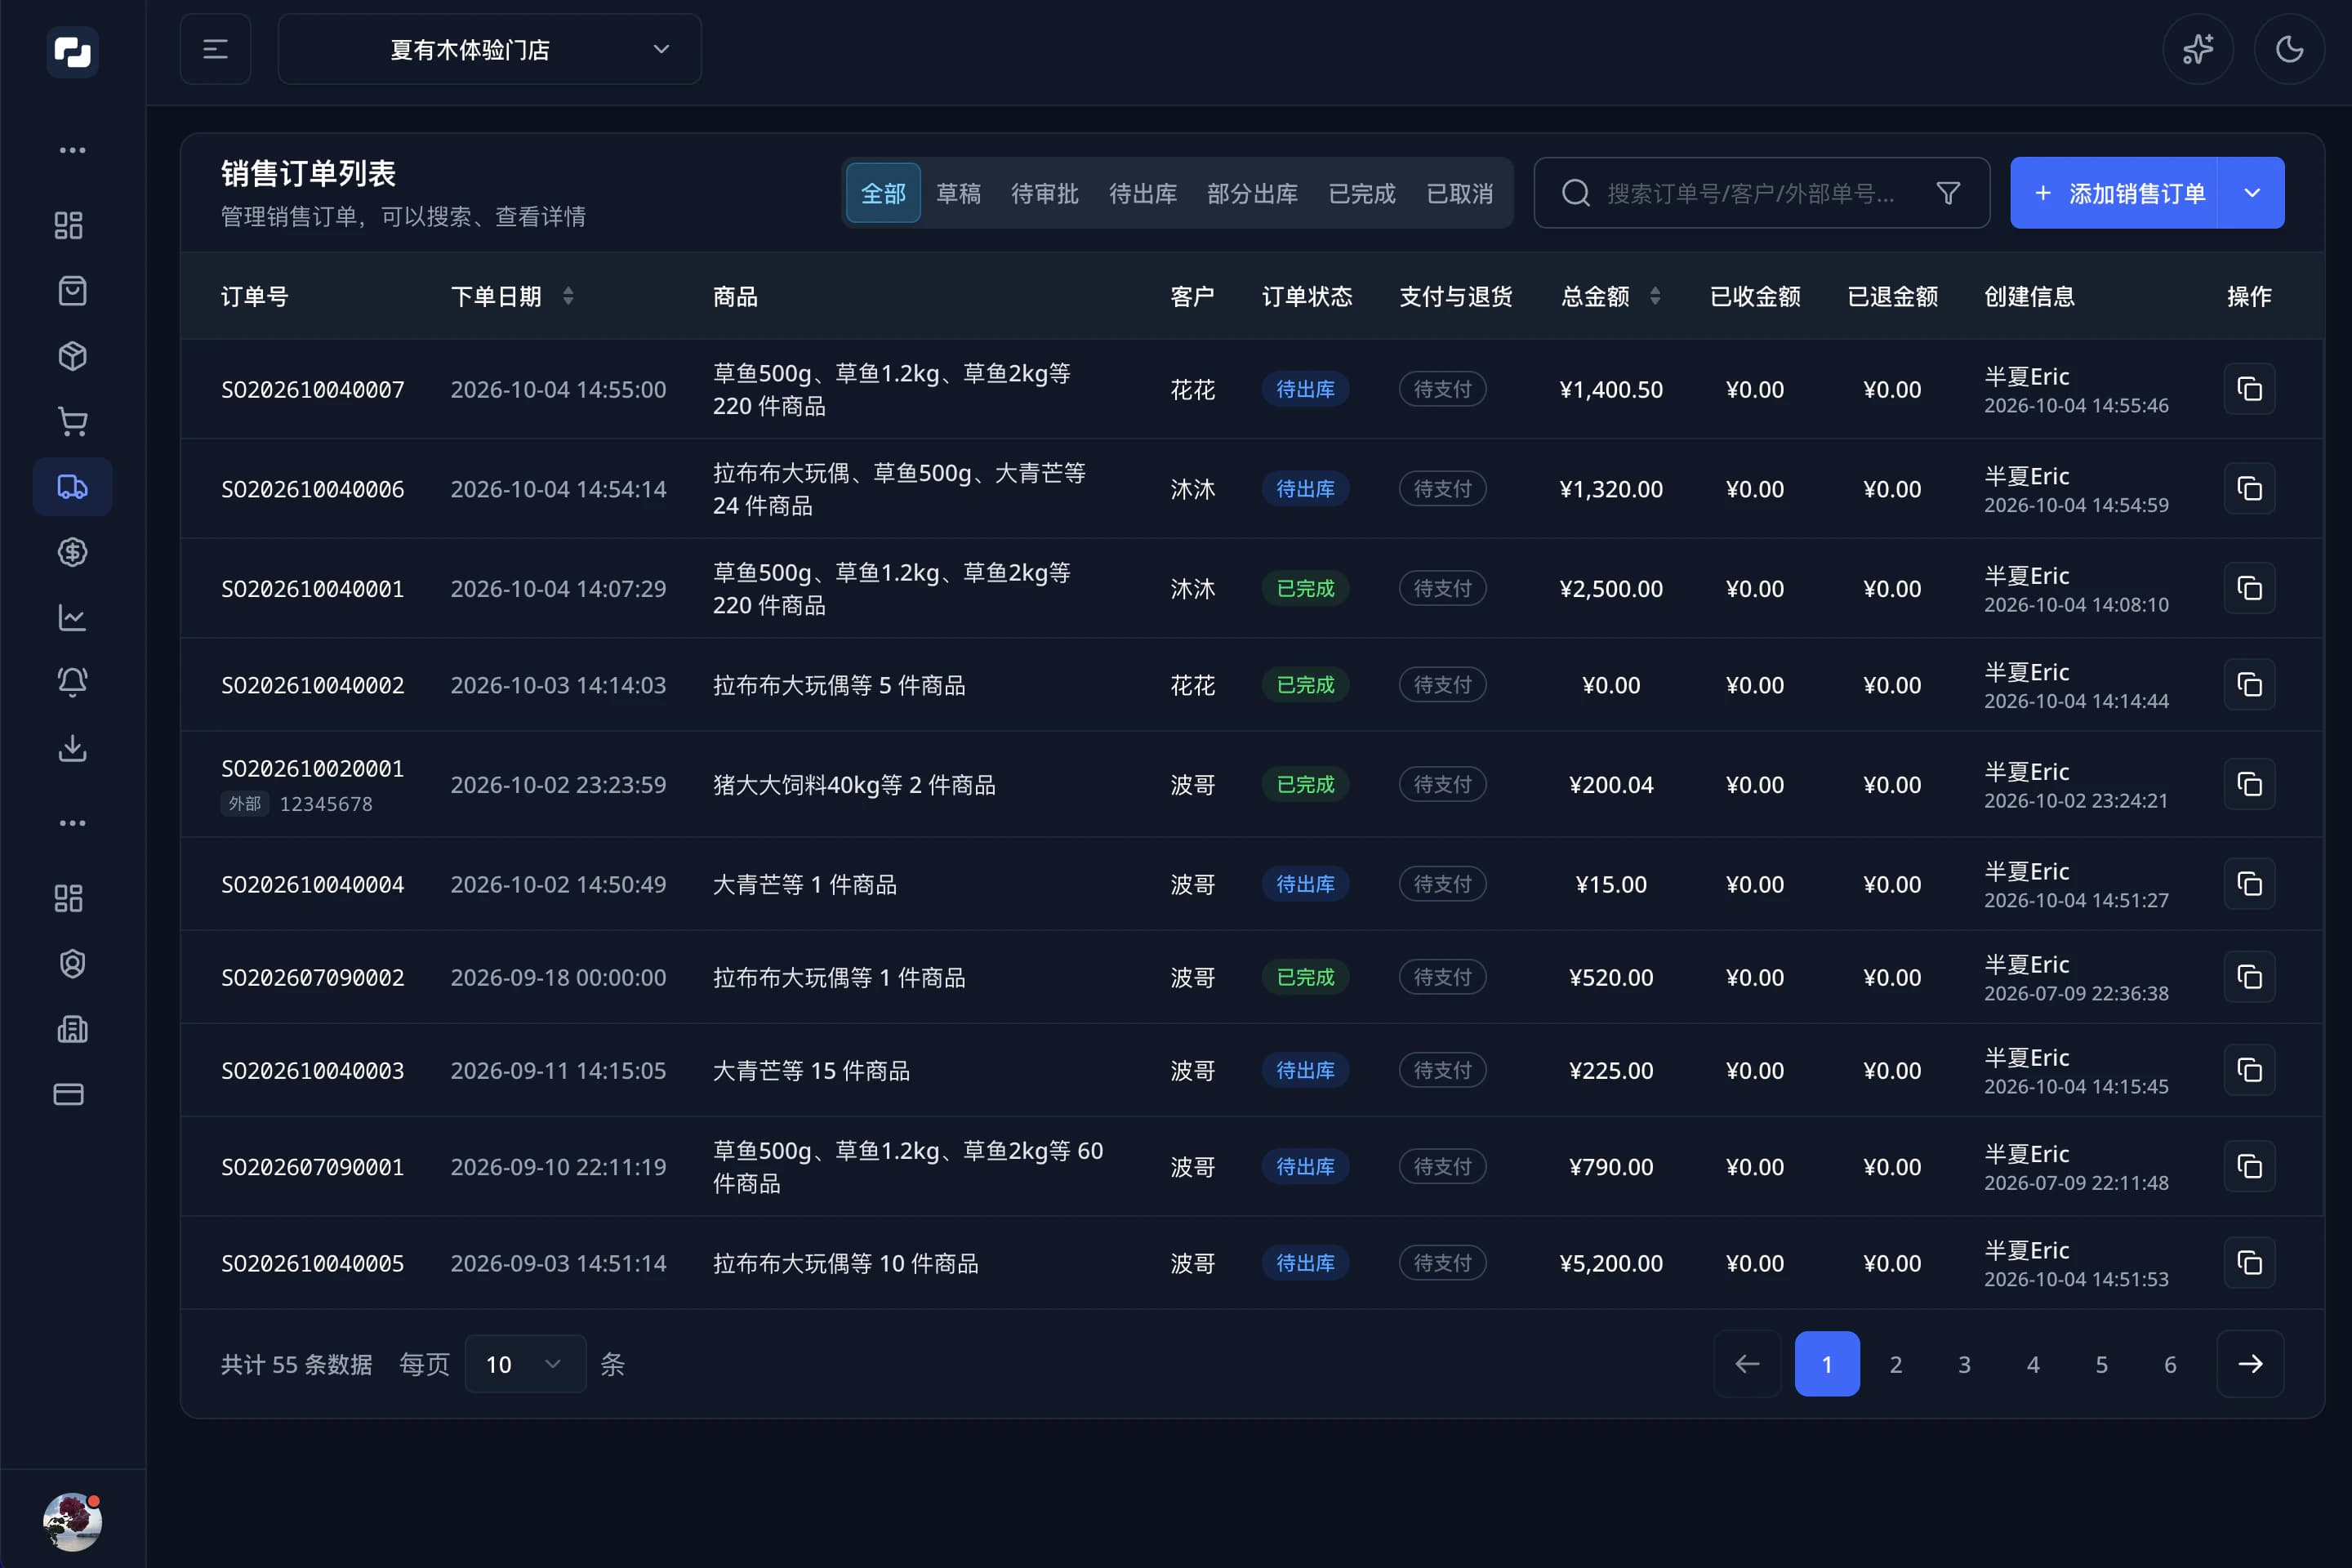Image resolution: width=2352 pixels, height=1568 pixels.
Task: Focus the order search input field
Action: click(1762, 193)
